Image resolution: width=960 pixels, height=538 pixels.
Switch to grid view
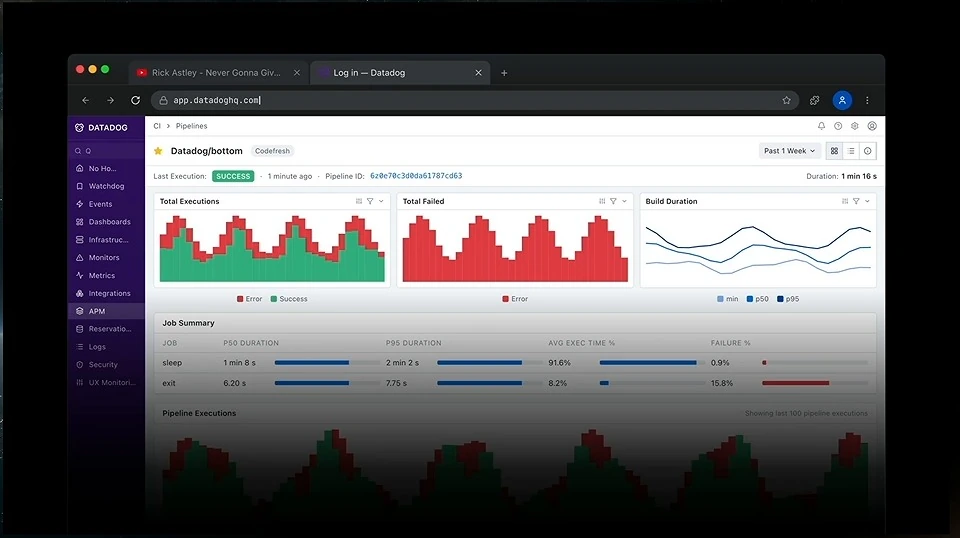click(x=834, y=151)
